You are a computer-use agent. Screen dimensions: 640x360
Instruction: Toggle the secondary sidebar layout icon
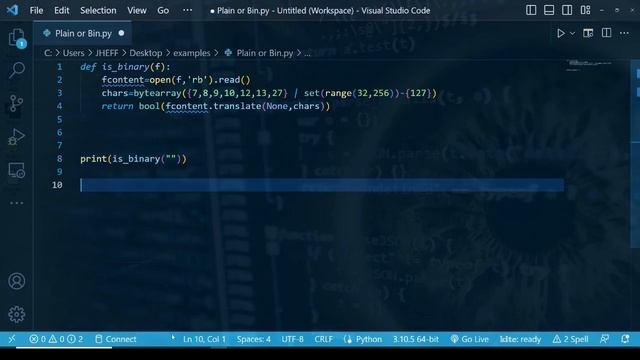(567, 10)
